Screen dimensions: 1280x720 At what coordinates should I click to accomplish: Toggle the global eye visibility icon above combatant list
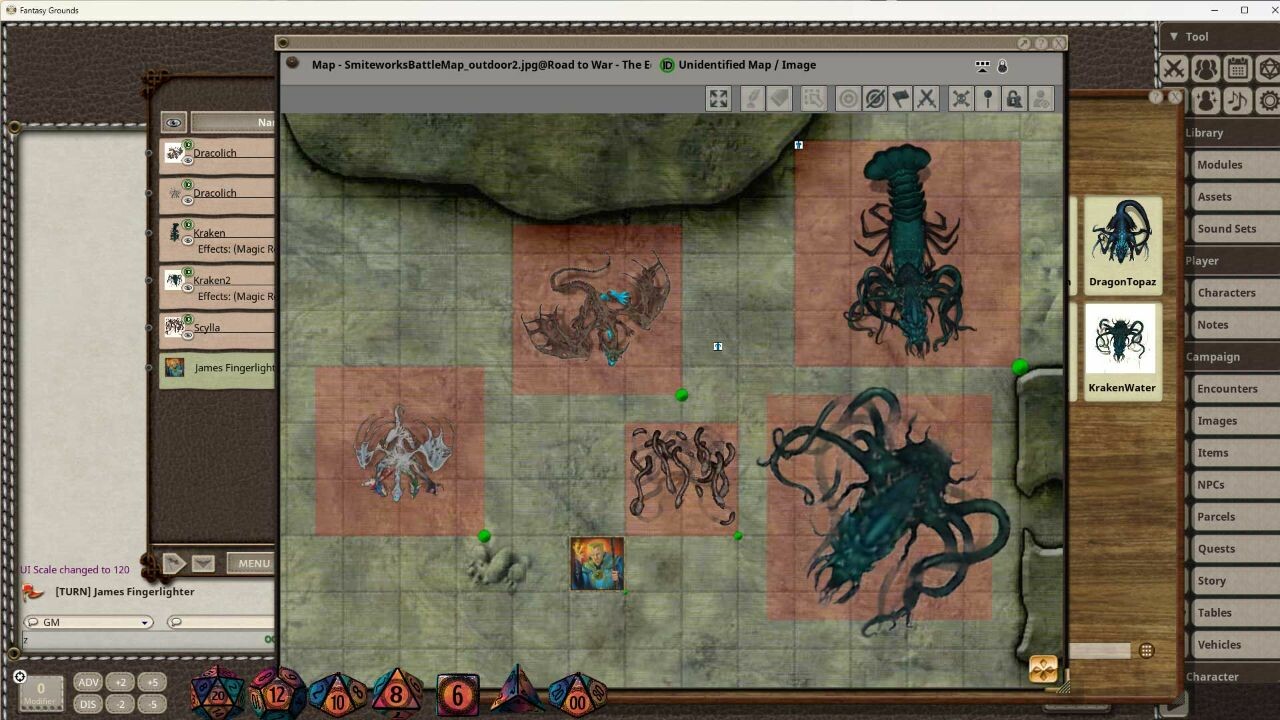tap(173, 121)
